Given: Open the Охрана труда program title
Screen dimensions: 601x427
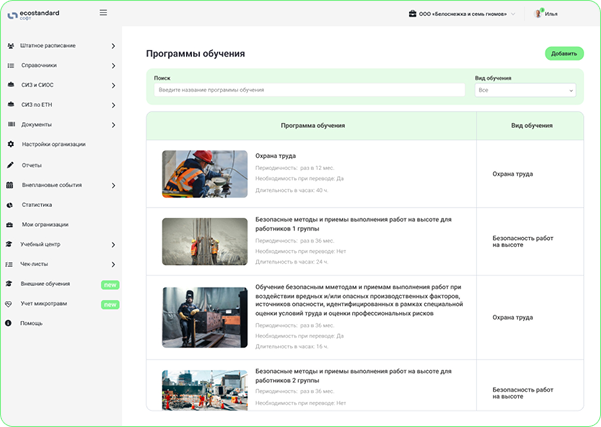Looking at the screenshot, I should pos(275,156).
